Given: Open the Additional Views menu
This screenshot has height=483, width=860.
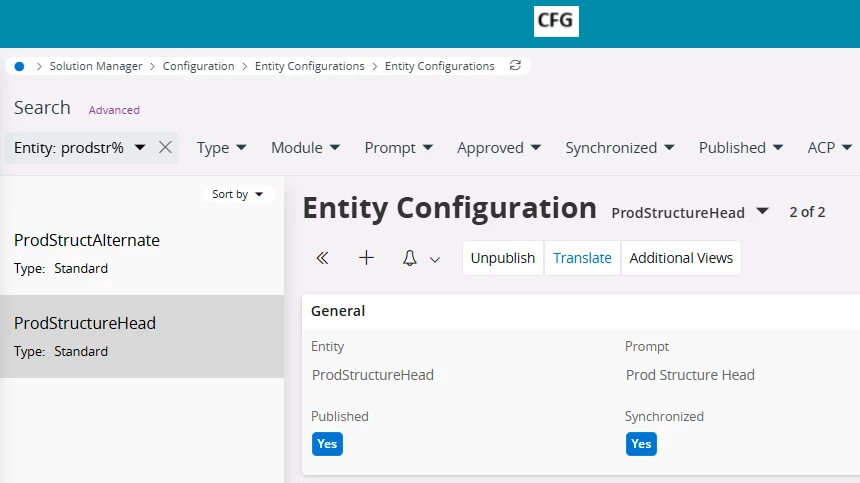Looking at the screenshot, I should (681, 258).
